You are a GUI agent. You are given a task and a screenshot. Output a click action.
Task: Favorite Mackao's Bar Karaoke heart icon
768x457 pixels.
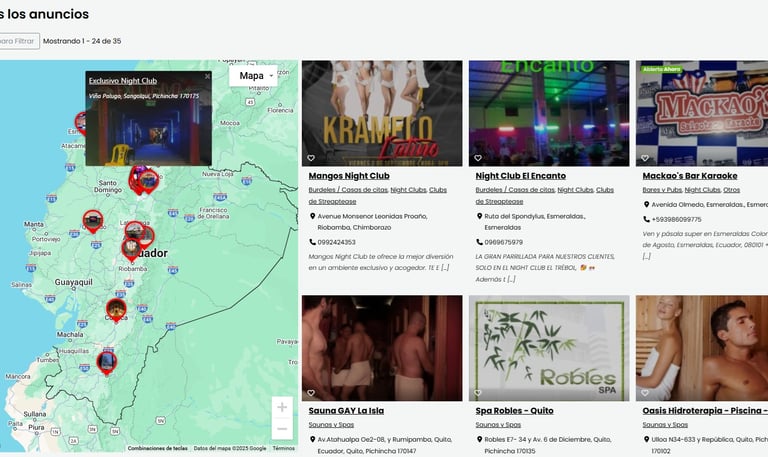click(x=645, y=158)
